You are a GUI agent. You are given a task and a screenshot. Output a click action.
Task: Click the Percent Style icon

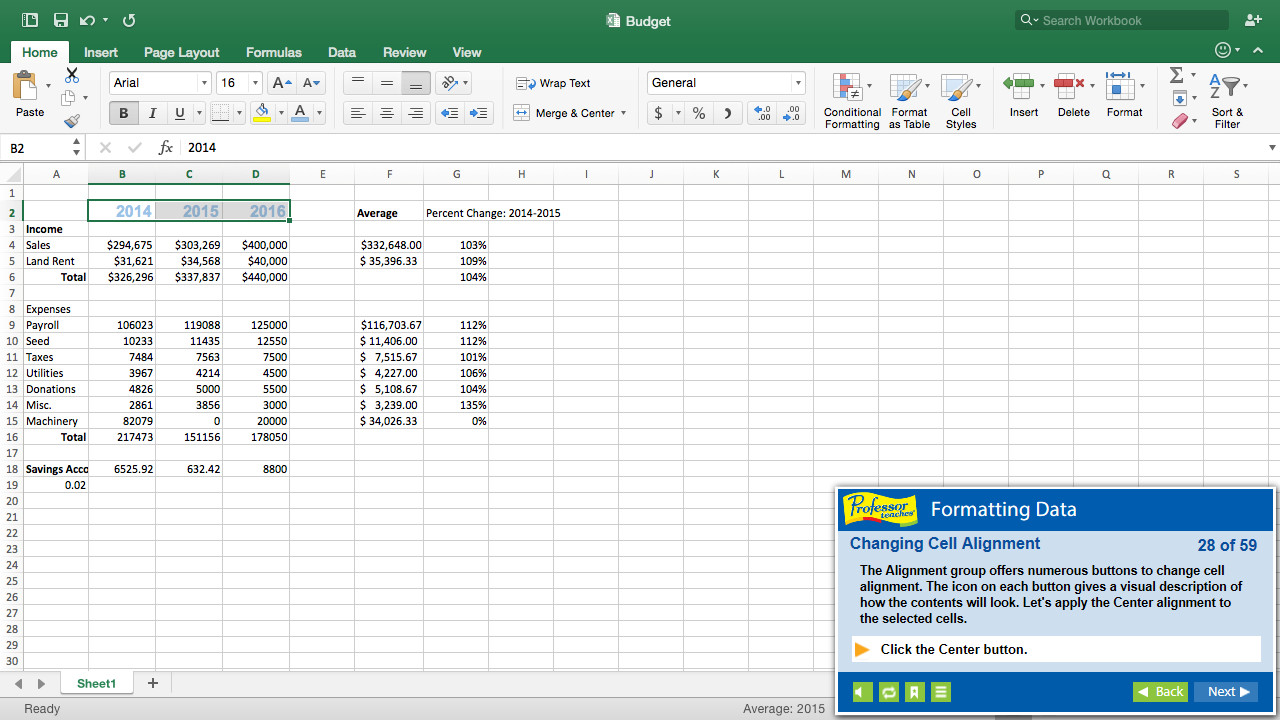pyautogui.click(x=699, y=113)
